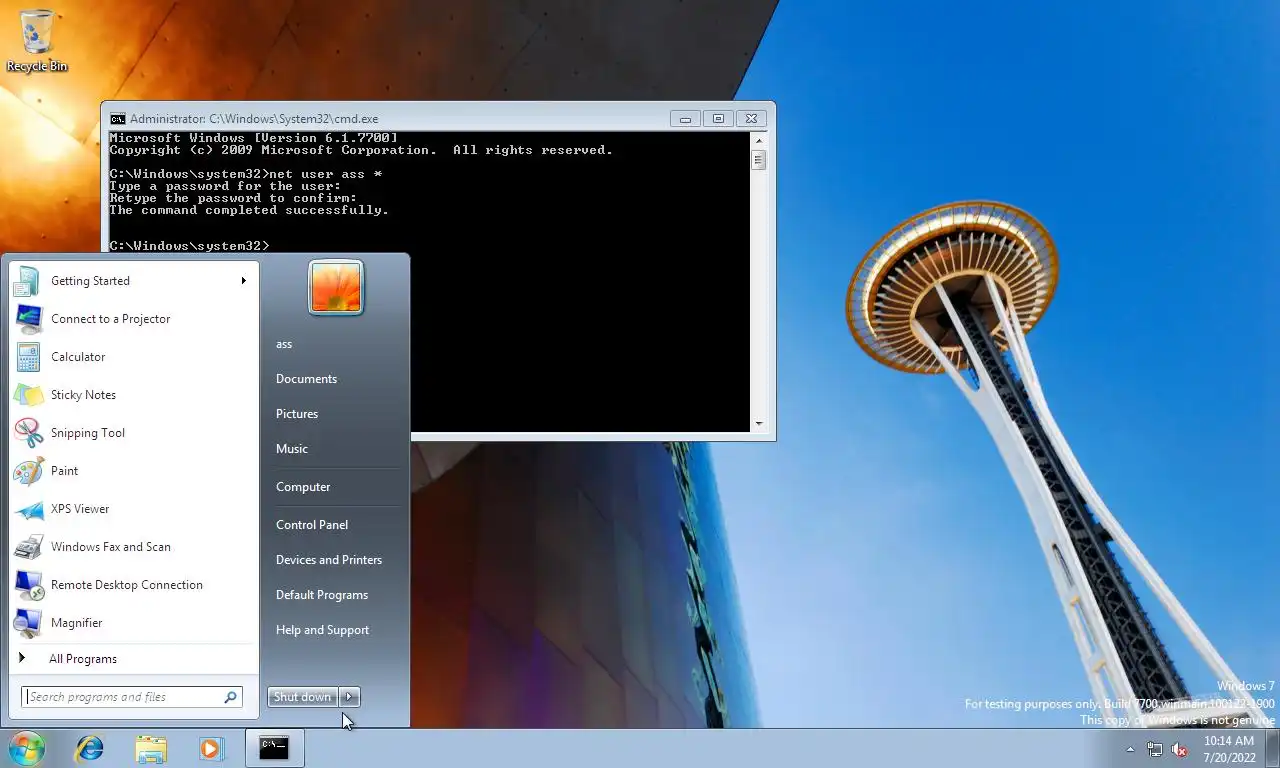
Task: Click the cmd scrollbar thumb
Action: (x=758, y=159)
